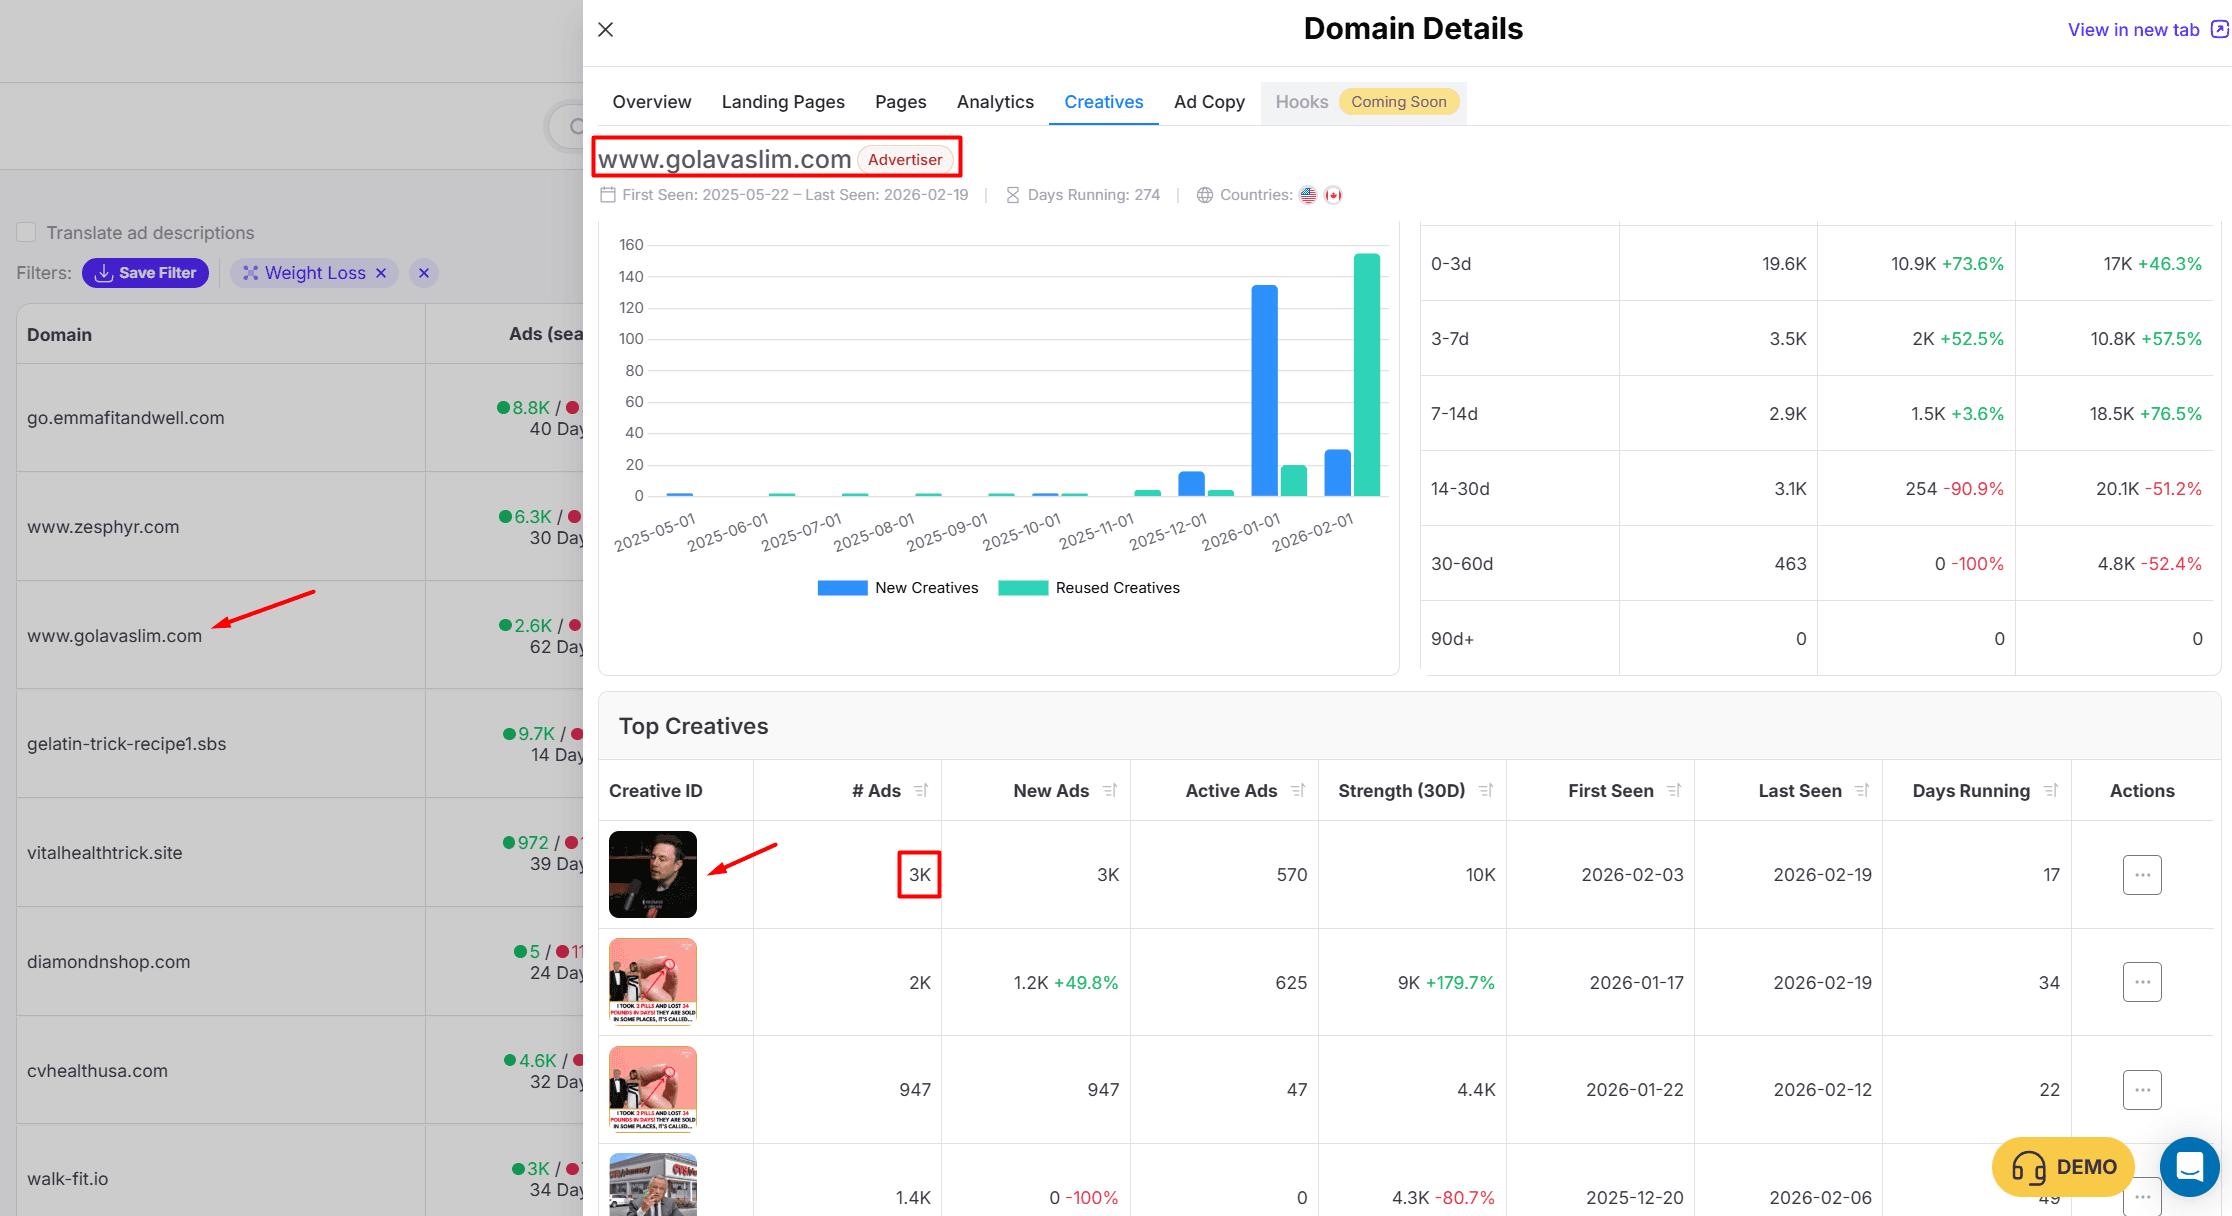Close the Domain Details panel with the X icon
The height and width of the screenshot is (1216, 2232).
pyautogui.click(x=605, y=30)
